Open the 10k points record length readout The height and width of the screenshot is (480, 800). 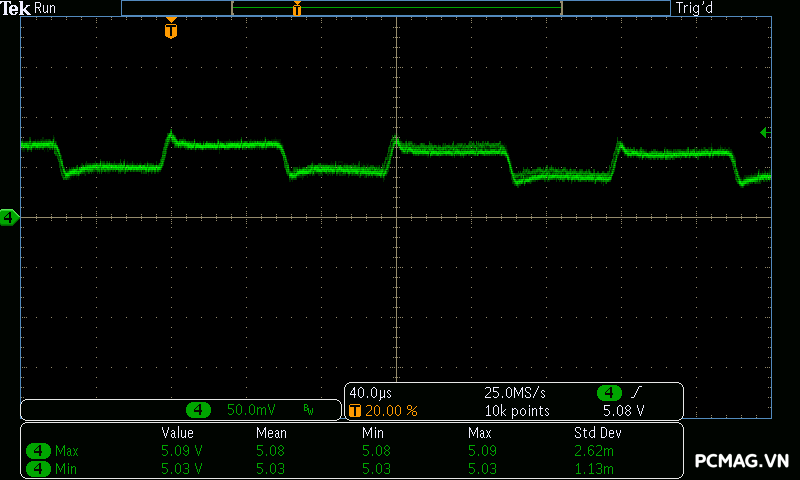(x=517, y=410)
